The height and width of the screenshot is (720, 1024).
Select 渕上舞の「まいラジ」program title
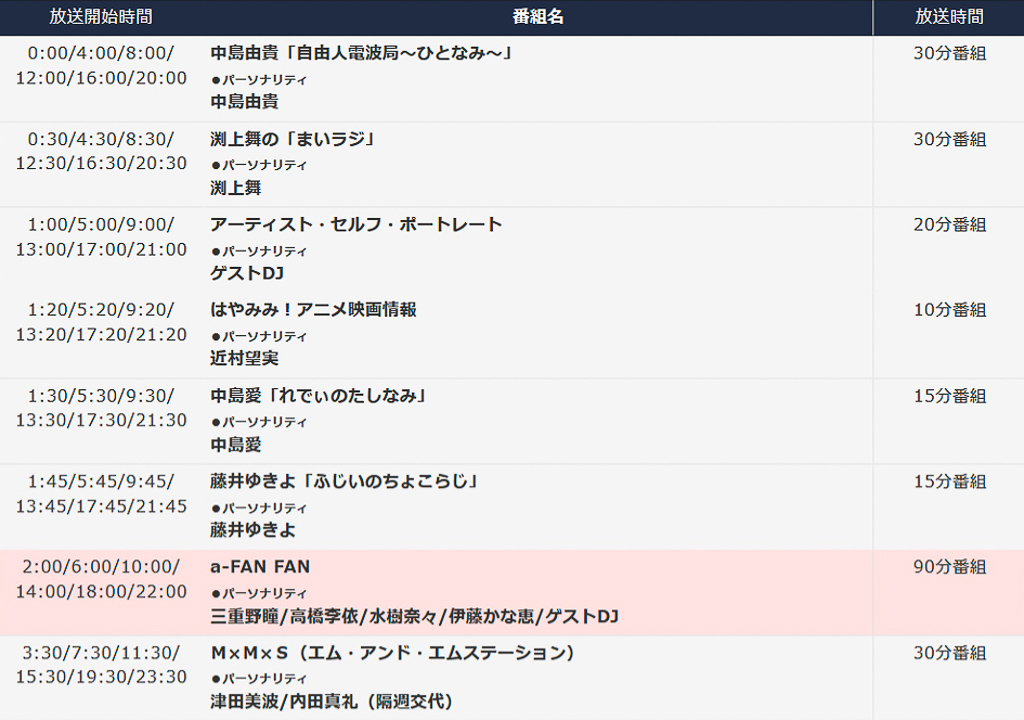pyautogui.click(x=292, y=139)
